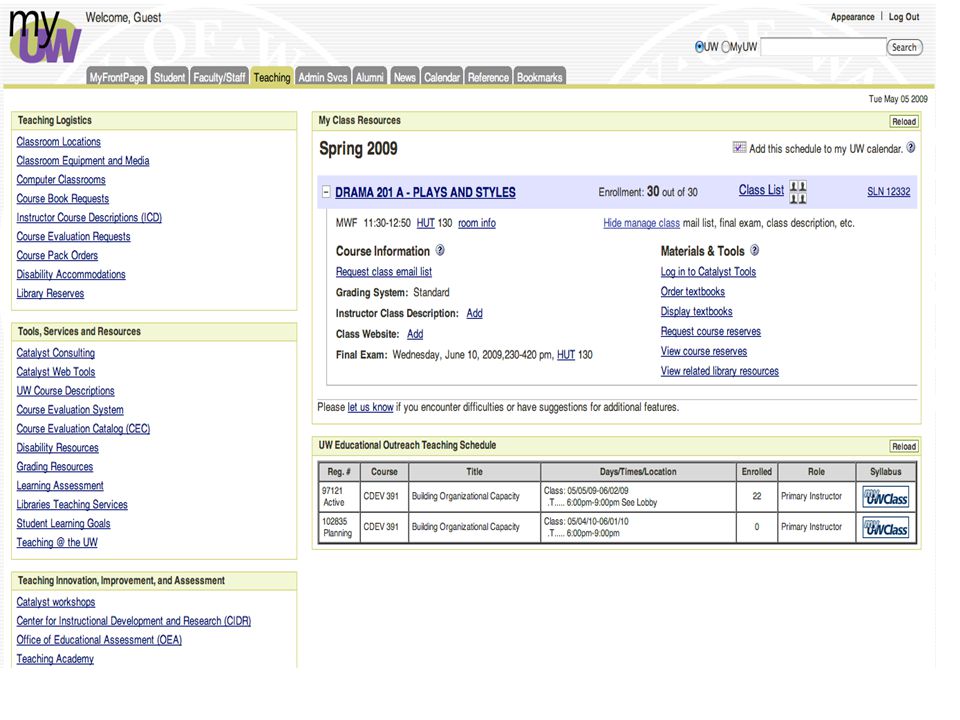The image size is (960, 720).
Task: Open Instructor Course Descriptions (ICD) link
Action: [x=89, y=217]
